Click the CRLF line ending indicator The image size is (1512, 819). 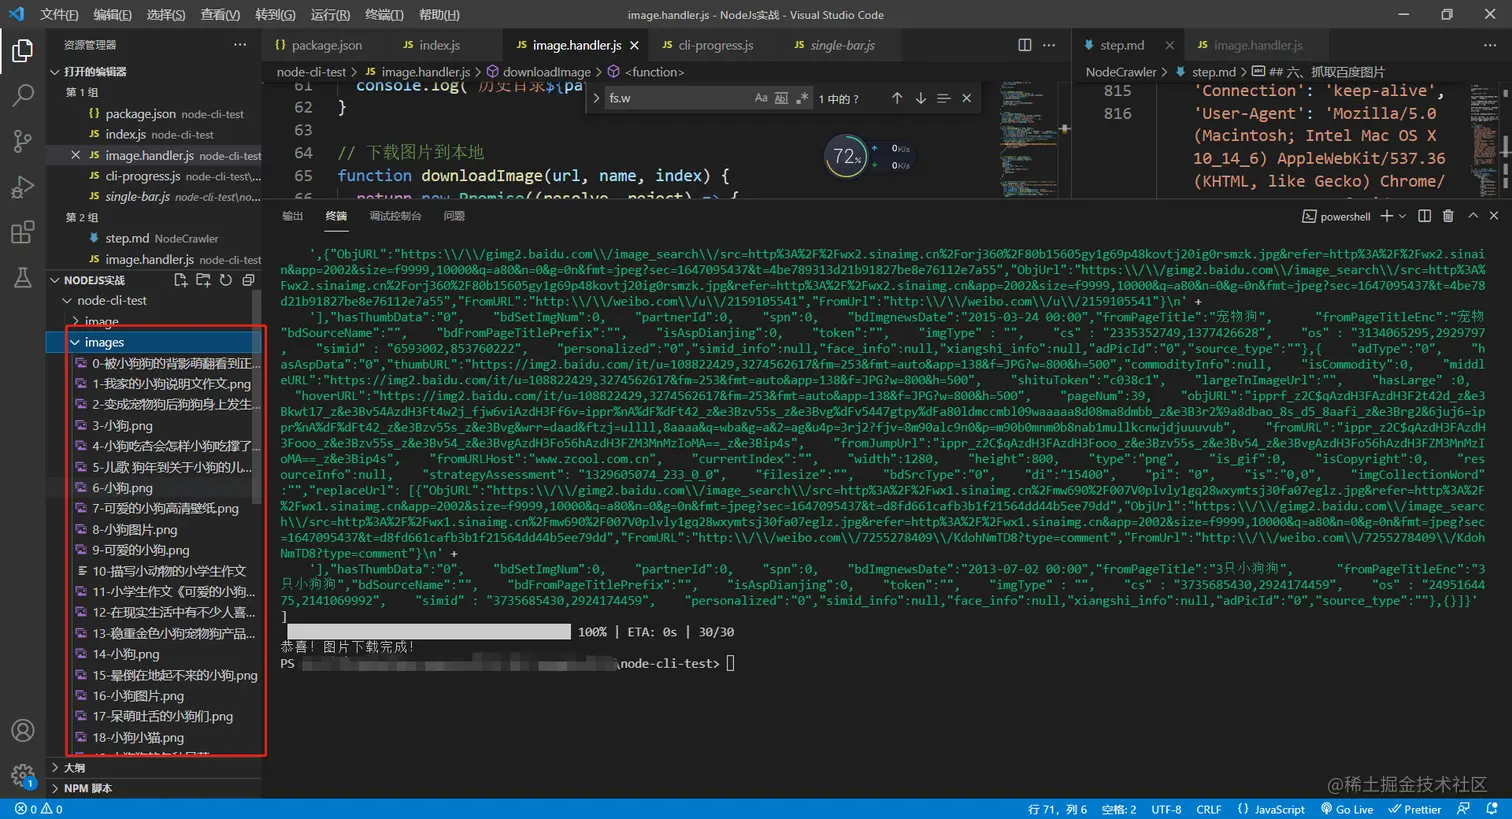coord(1208,809)
